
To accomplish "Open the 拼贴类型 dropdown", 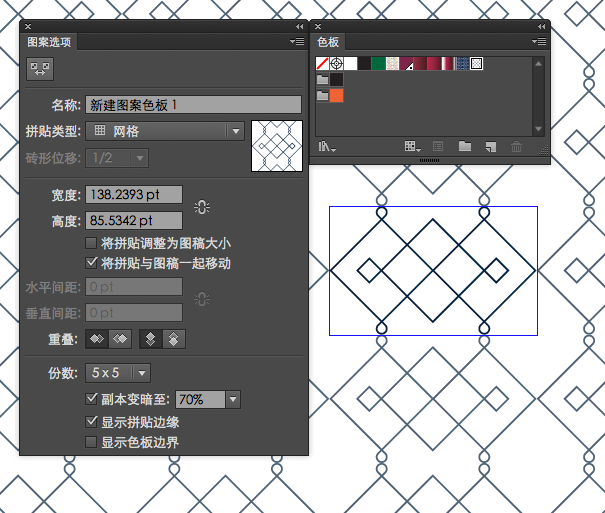I will point(165,131).
